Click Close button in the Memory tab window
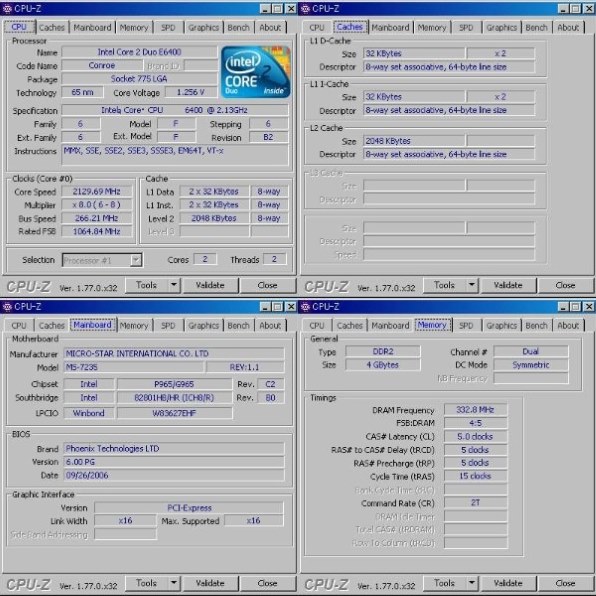596x596 pixels. (565, 583)
